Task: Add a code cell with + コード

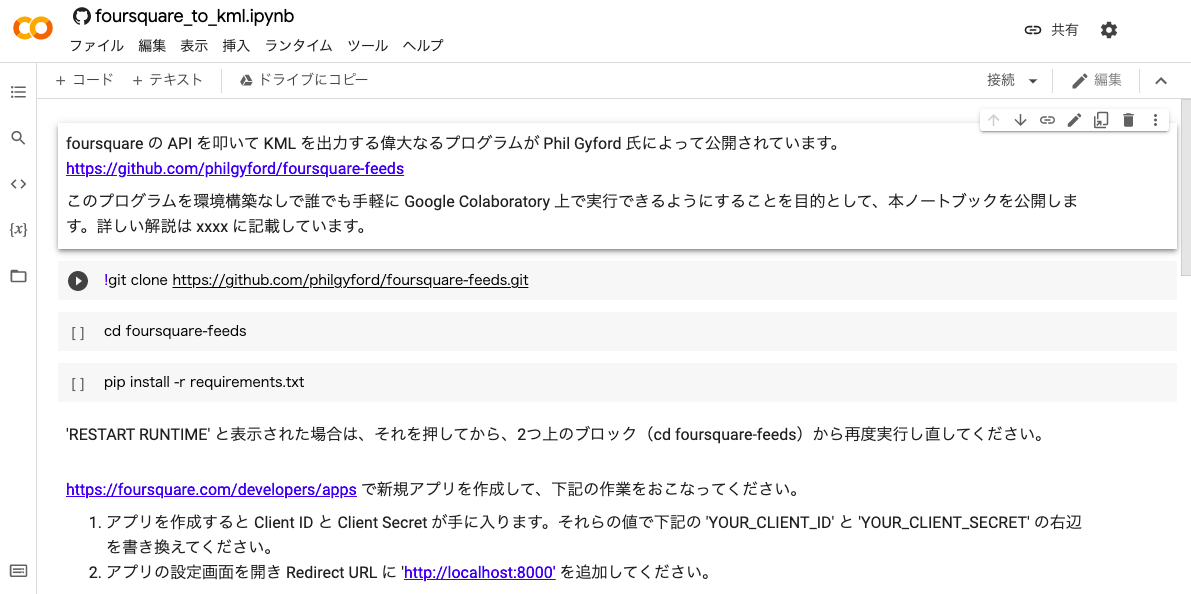Action: tap(84, 80)
